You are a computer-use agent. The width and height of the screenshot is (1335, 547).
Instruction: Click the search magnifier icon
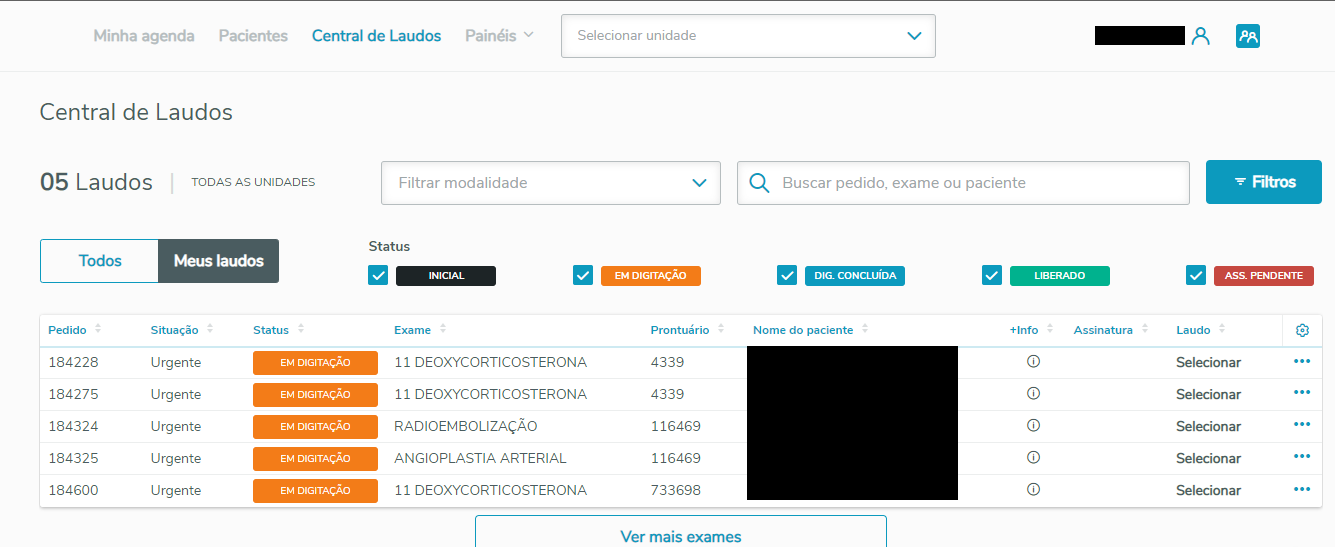point(759,183)
